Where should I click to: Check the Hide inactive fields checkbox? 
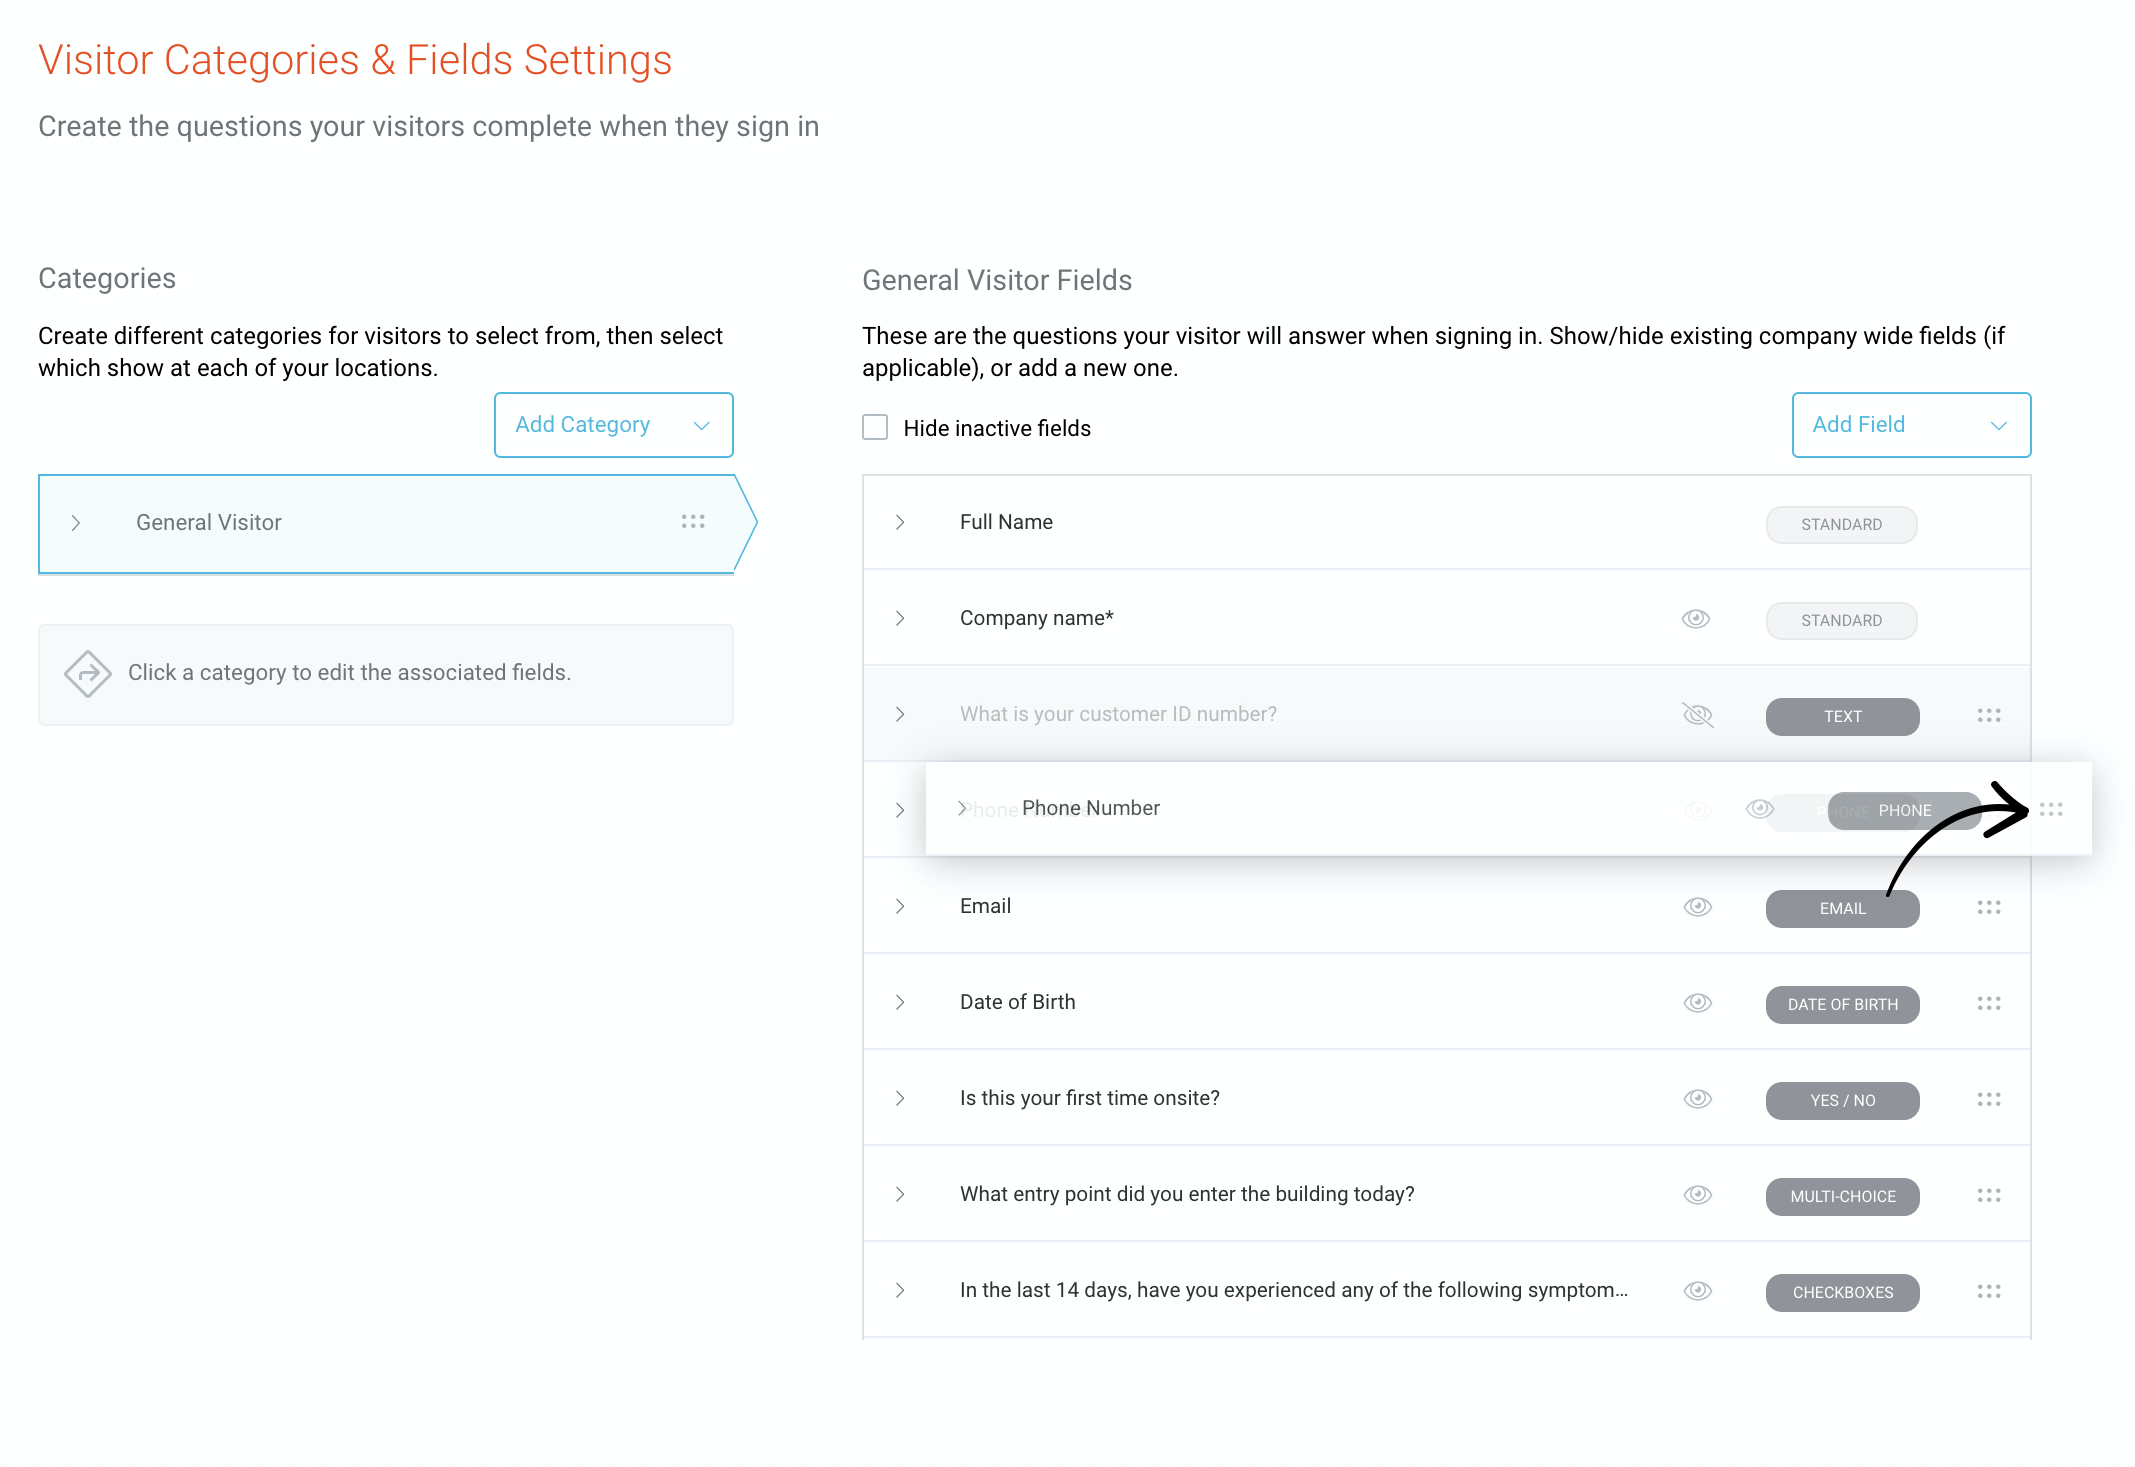point(875,428)
